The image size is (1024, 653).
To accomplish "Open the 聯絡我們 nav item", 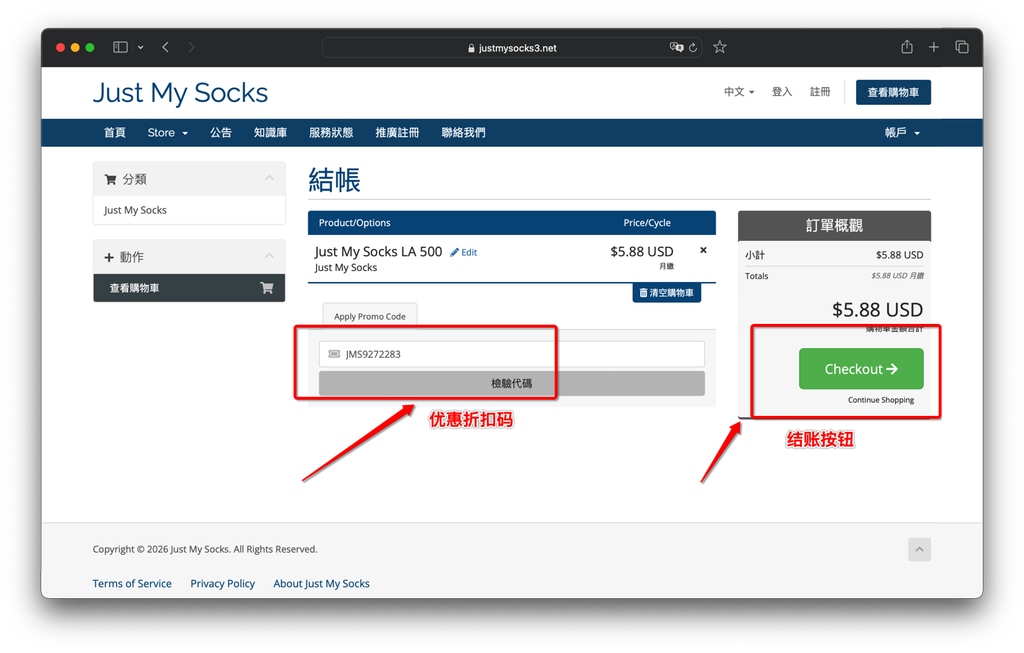I will point(464,133).
